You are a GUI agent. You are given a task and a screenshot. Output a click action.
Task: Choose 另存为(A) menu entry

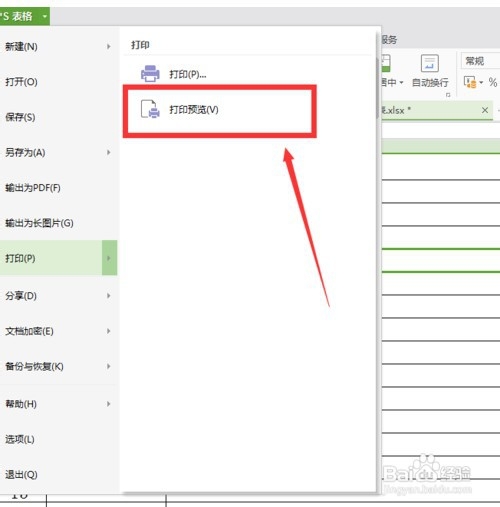pyautogui.click(x=58, y=152)
